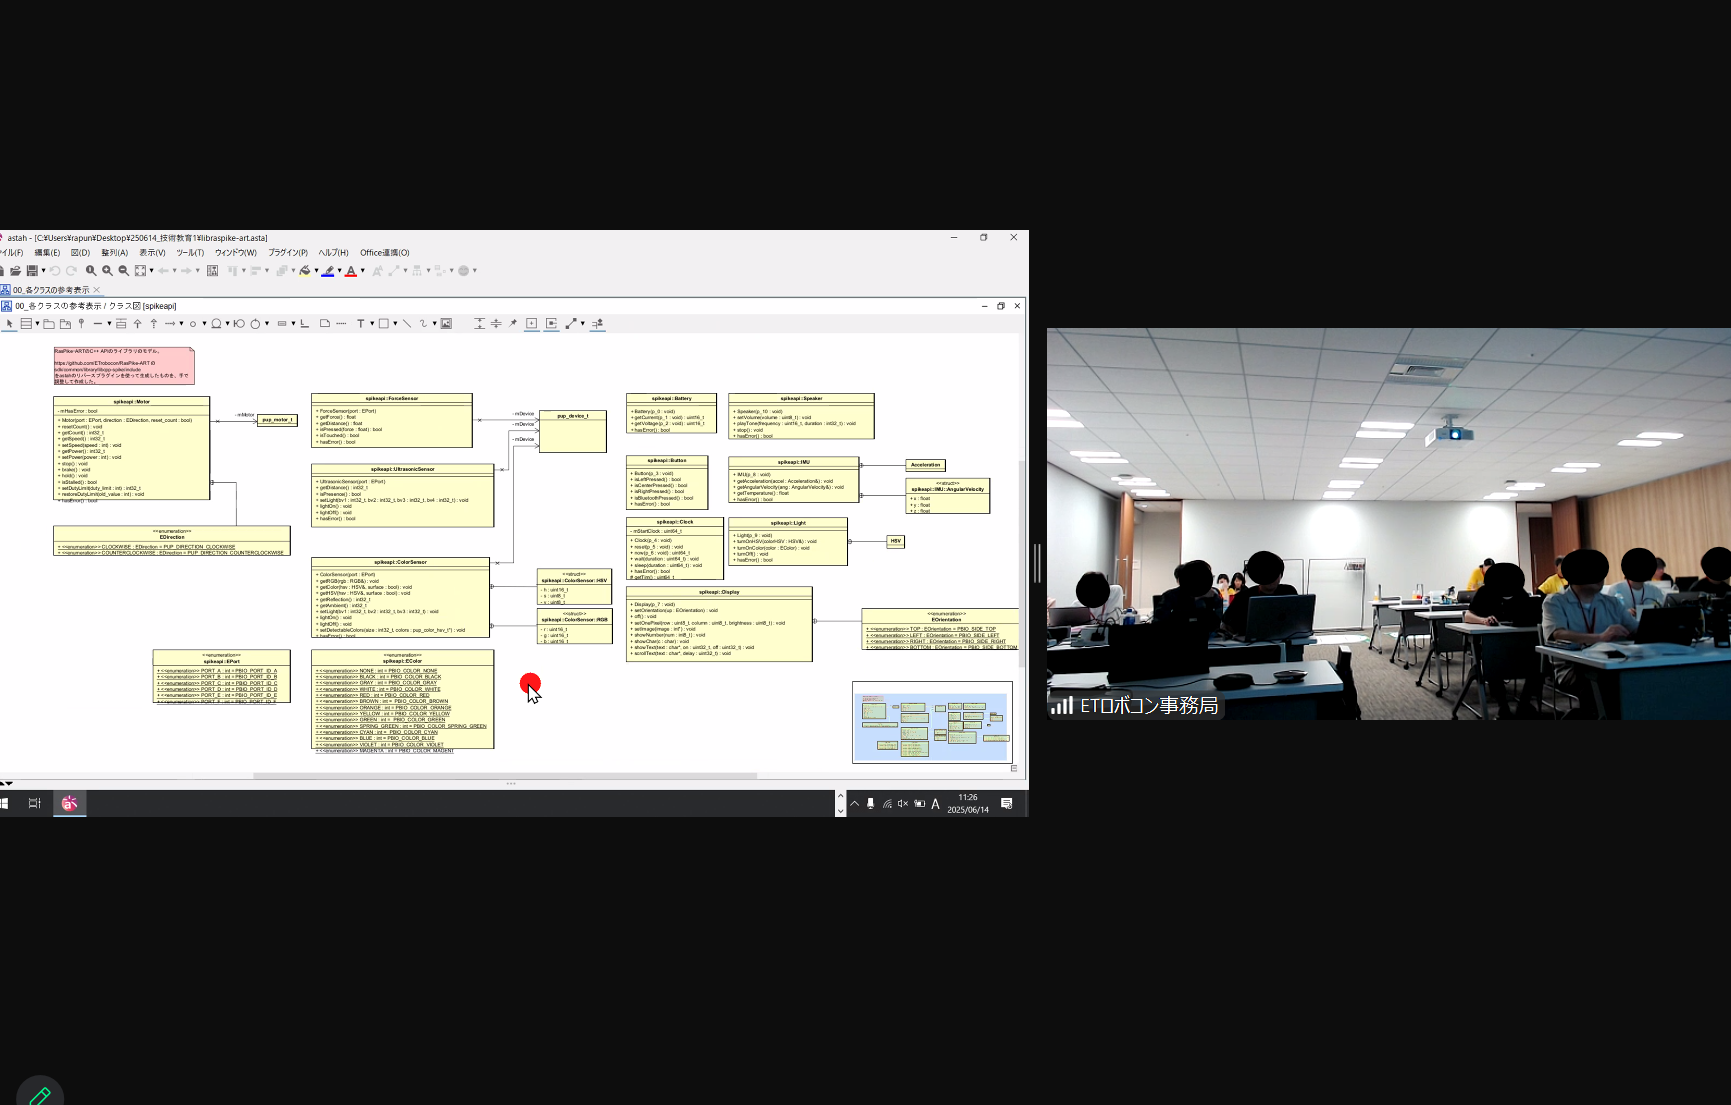
Task: Expand the Rectangle shape dropdown
Action: click(x=395, y=323)
